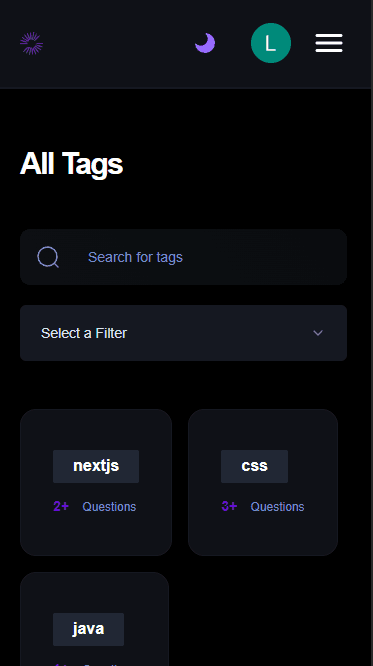Focus the Search for tags field
The height and width of the screenshot is (666, 373).
click(x=184, y=257)
